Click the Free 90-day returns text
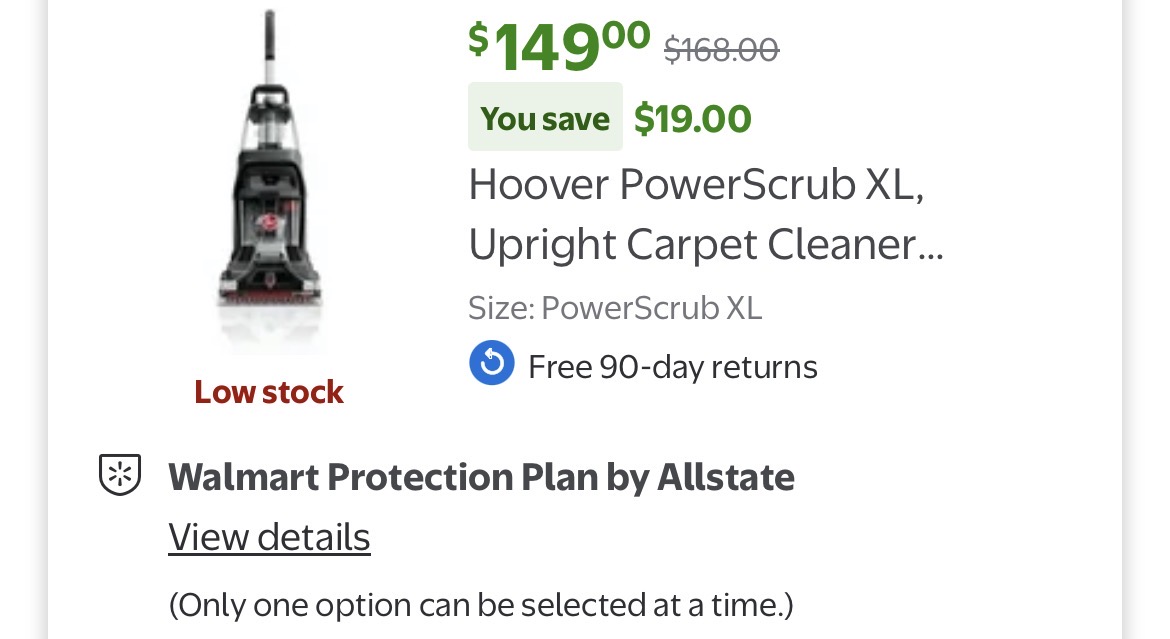 pos(672,367)
